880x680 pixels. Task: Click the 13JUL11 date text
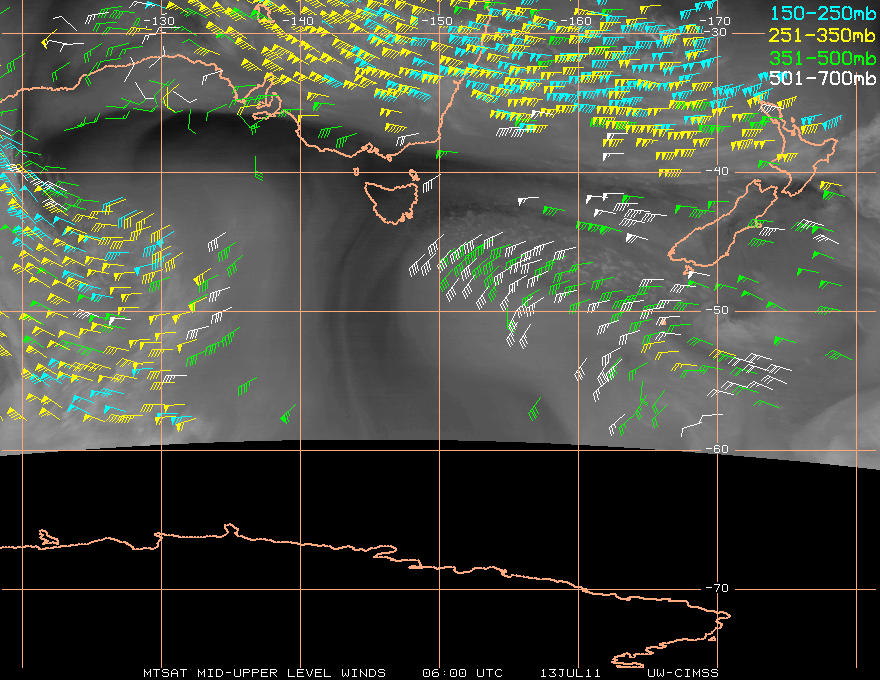[570, 673]
